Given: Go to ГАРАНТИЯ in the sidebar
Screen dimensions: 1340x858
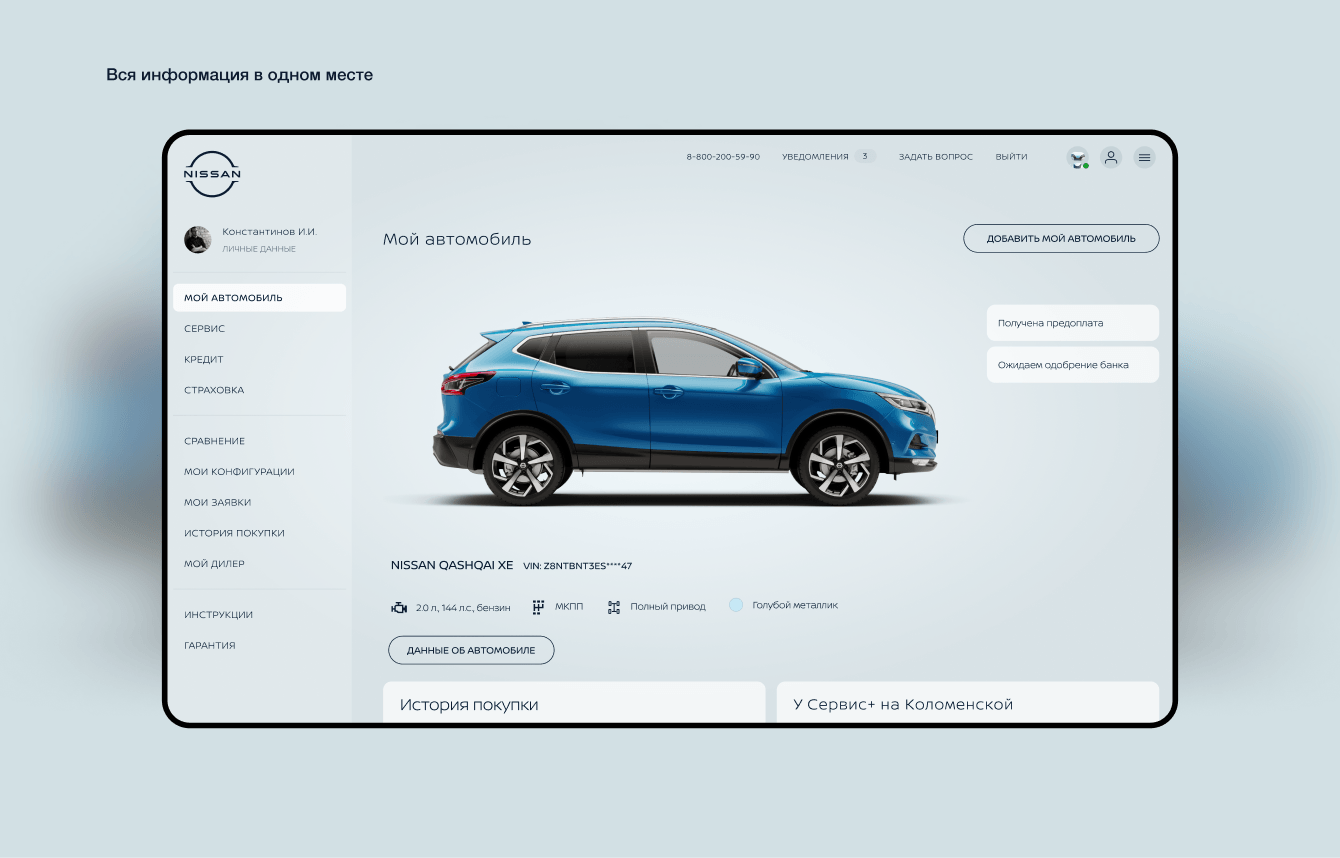Looking at the screenshot, I should tap(210, 646).
